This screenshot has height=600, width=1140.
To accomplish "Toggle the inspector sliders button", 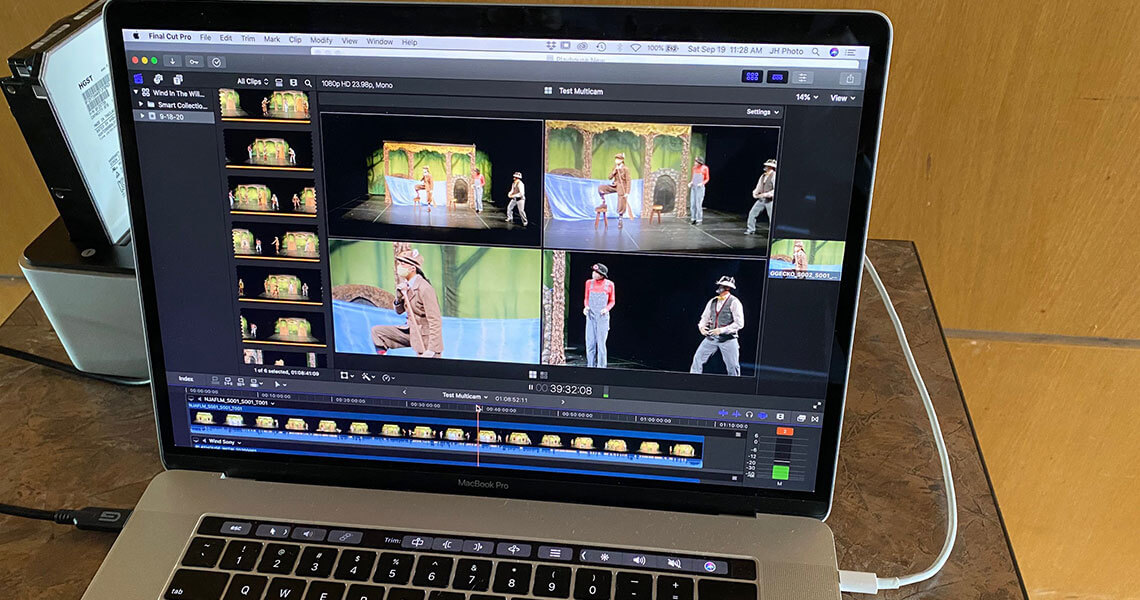I will tap(803, 78).
